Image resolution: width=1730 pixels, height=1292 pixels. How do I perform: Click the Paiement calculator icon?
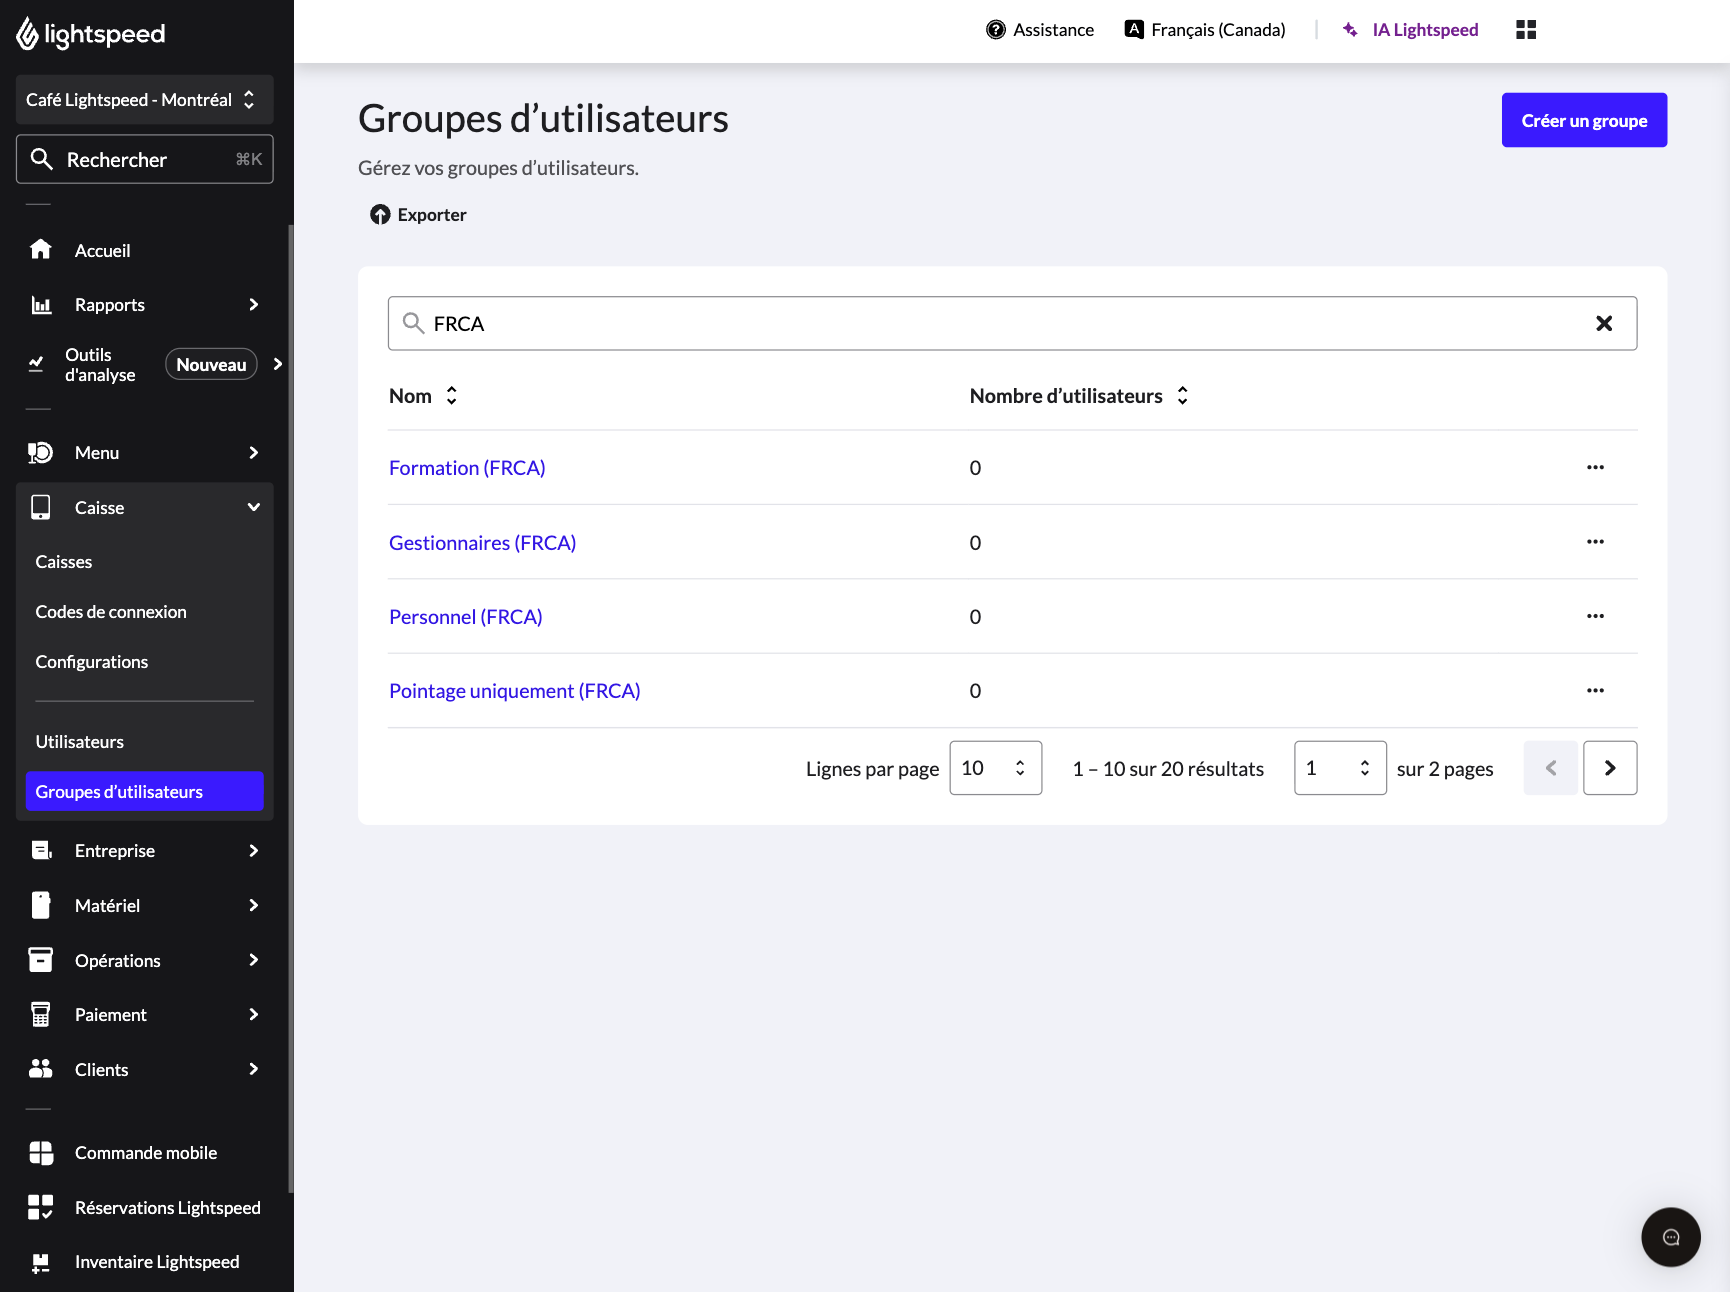click(x=40, y=1014)
